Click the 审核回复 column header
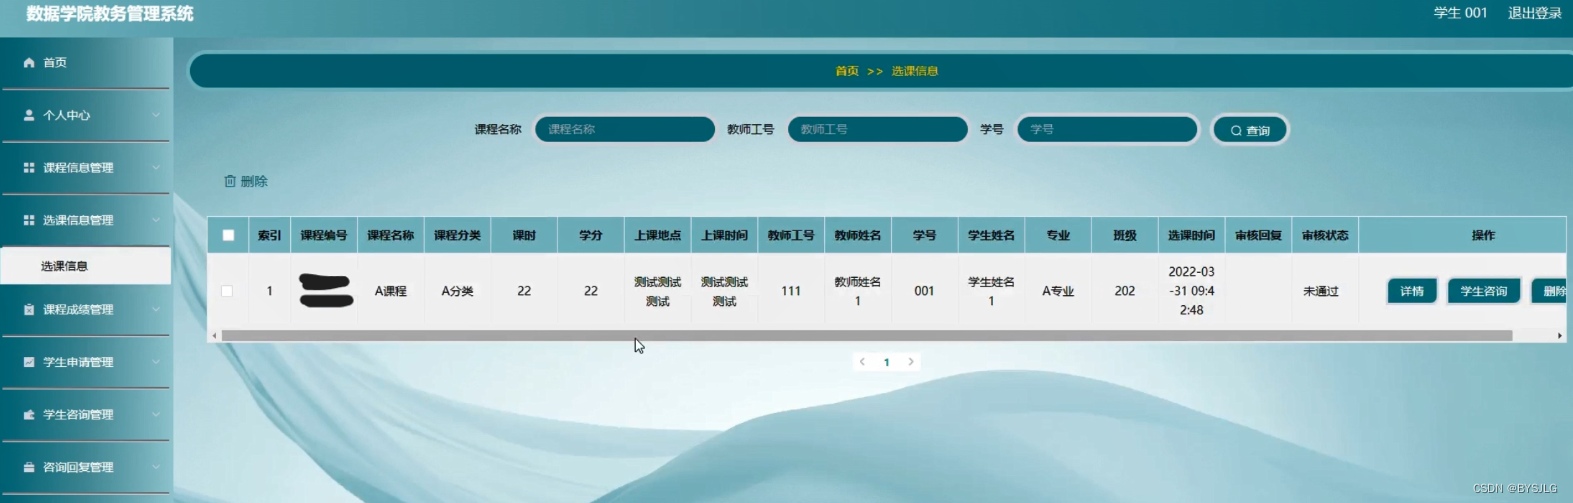1573x503 pixels. 1259,235
